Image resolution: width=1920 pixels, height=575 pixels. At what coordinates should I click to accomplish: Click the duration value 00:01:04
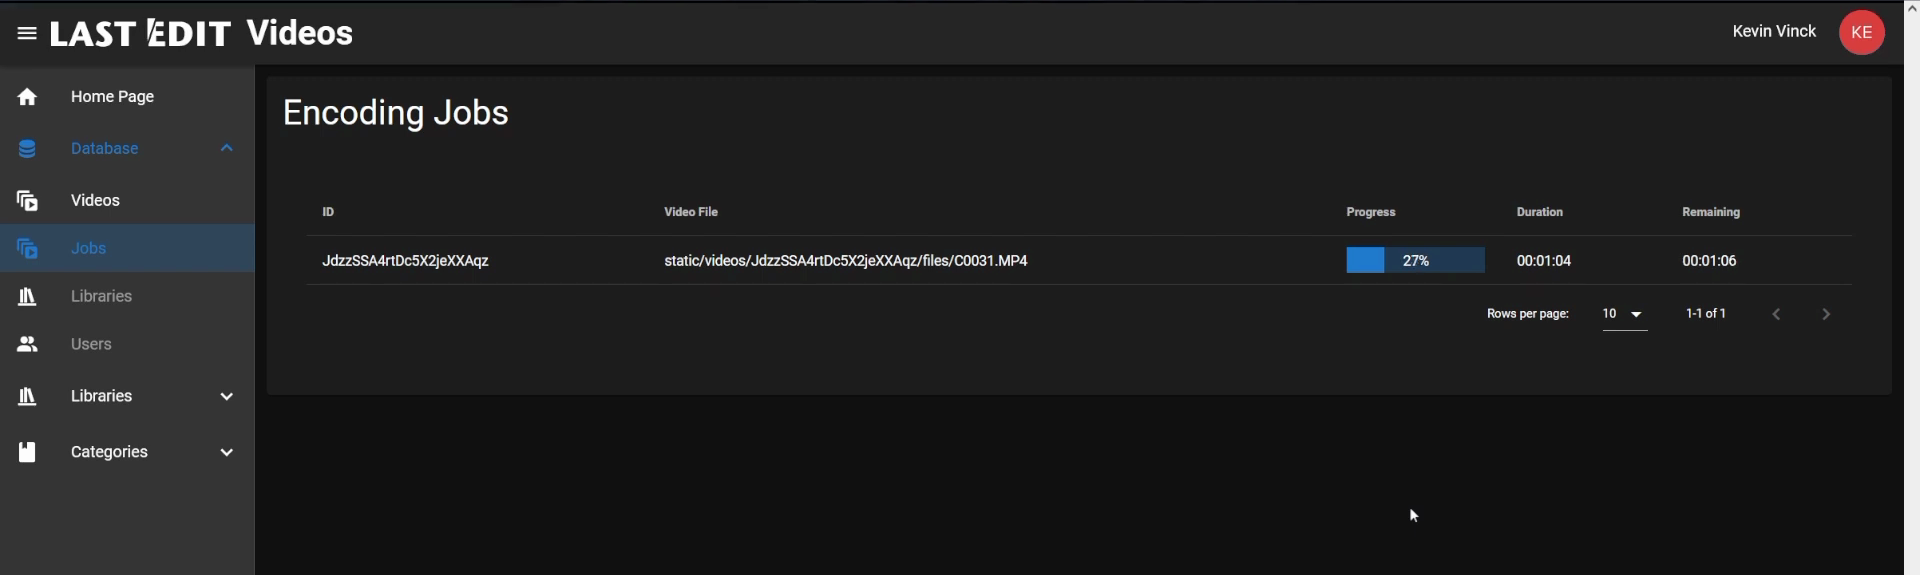(x=1543, y=260)
